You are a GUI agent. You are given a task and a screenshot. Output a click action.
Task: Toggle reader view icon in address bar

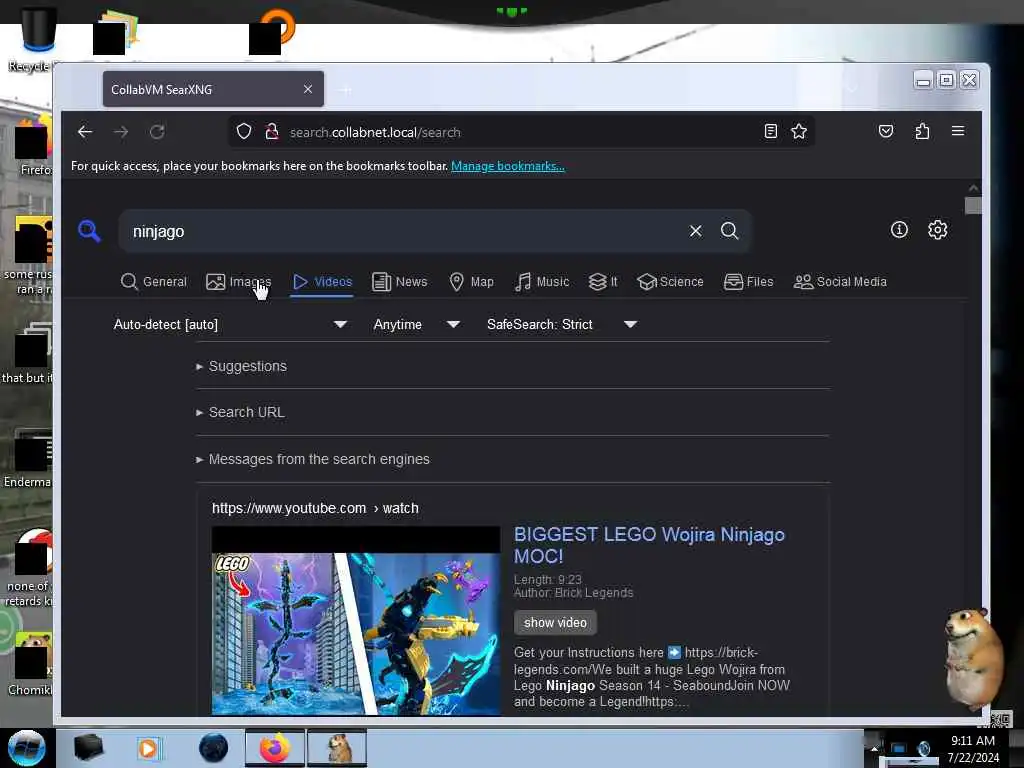click(771, 131)
